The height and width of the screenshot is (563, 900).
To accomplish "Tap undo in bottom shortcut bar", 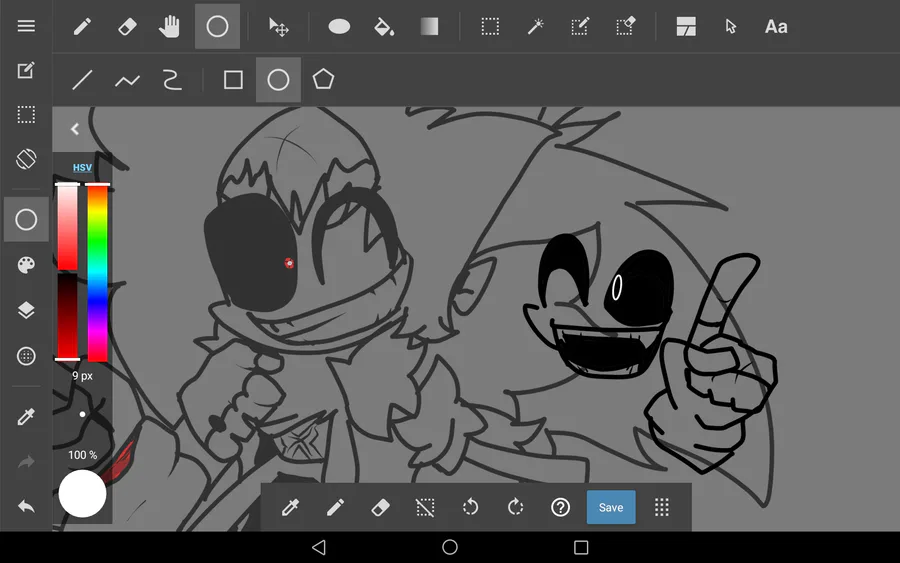I will 470,507.
